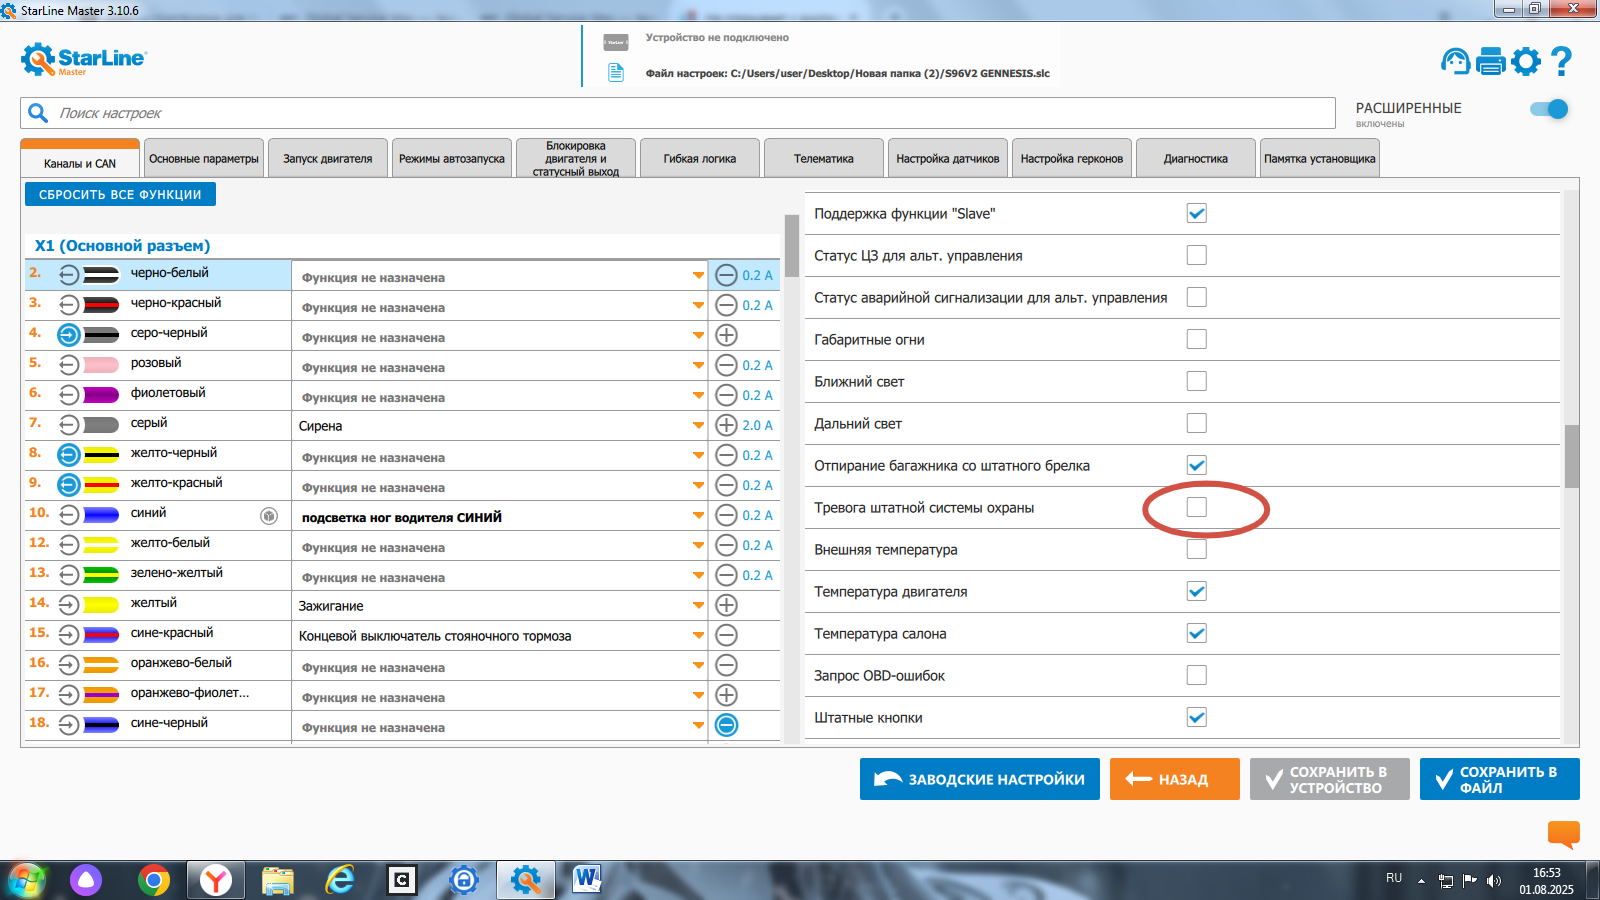
Task: Switch to the Запуск двигателя tab
Action: (x=328, y=158)
